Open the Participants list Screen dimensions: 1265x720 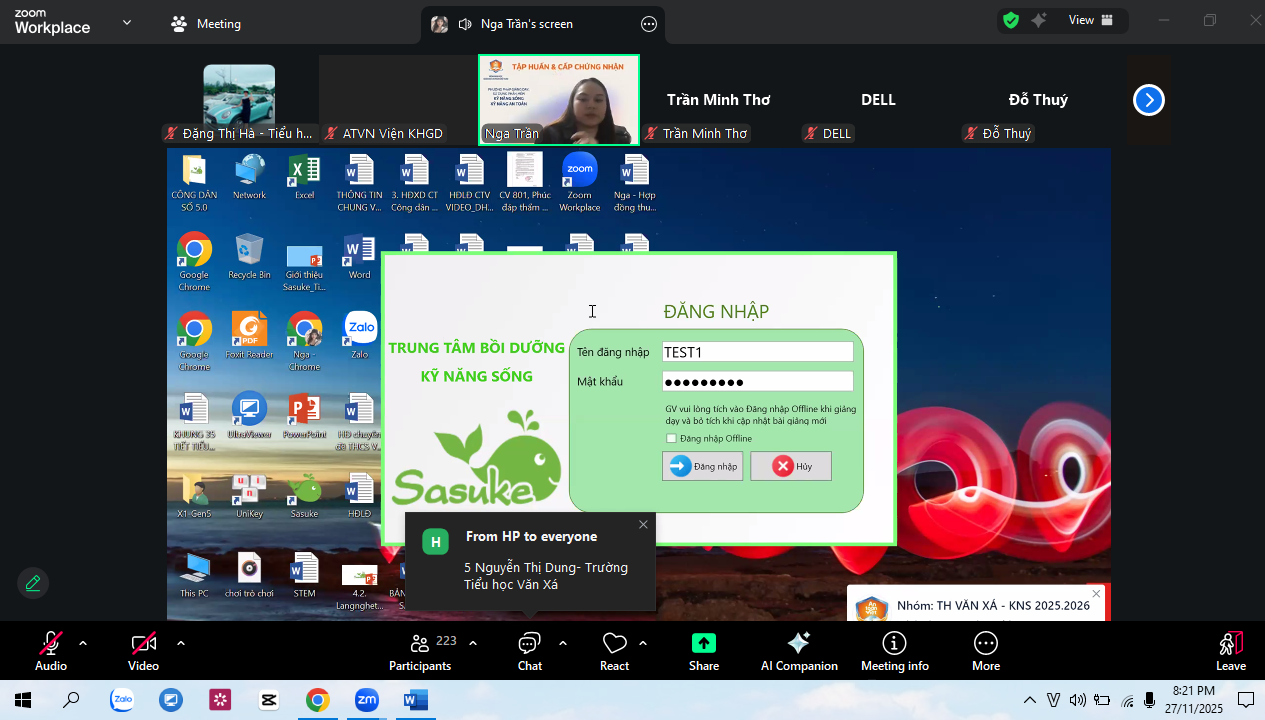tap(420, 650)
